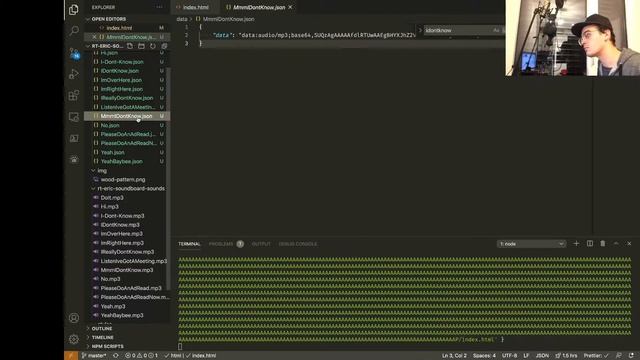Close the MmmIDontKnow.json tab
Screen dimensions: 640x360
[290, 7]
